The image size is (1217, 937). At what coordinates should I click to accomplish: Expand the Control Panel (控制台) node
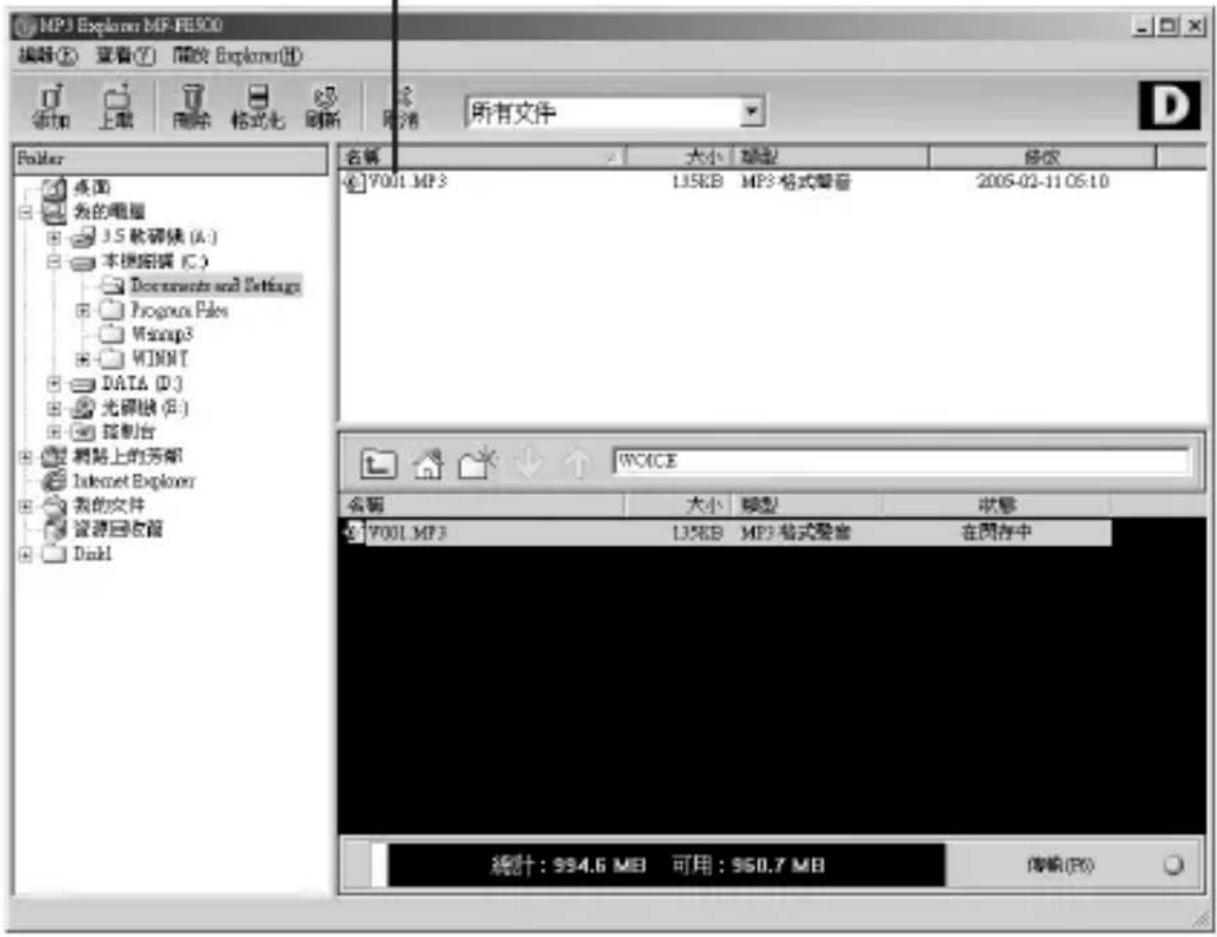pyautogui.click(x=56, y=432)
